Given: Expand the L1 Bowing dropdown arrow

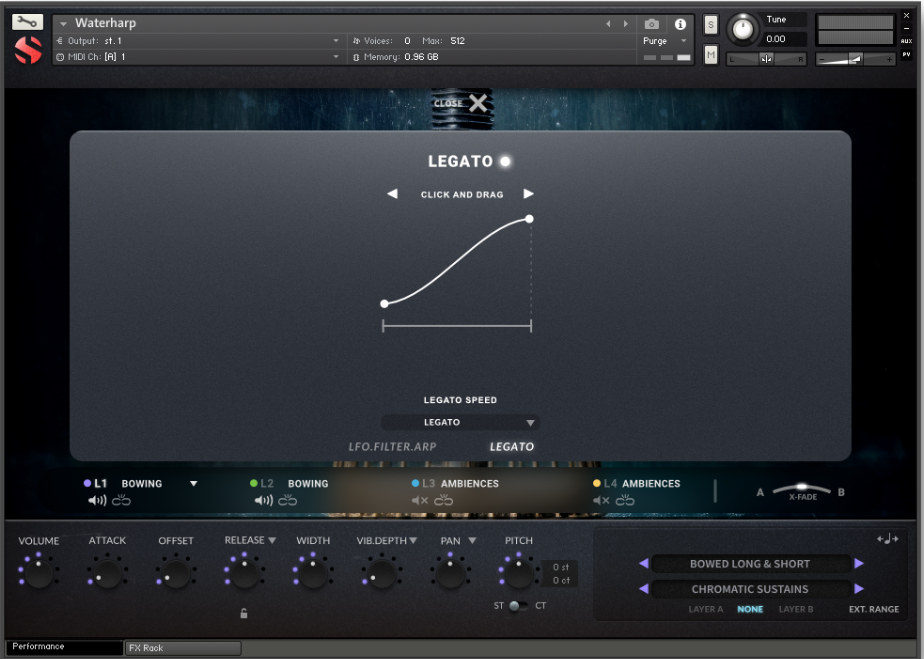Looking at the screenshot, I should (193, 483).
